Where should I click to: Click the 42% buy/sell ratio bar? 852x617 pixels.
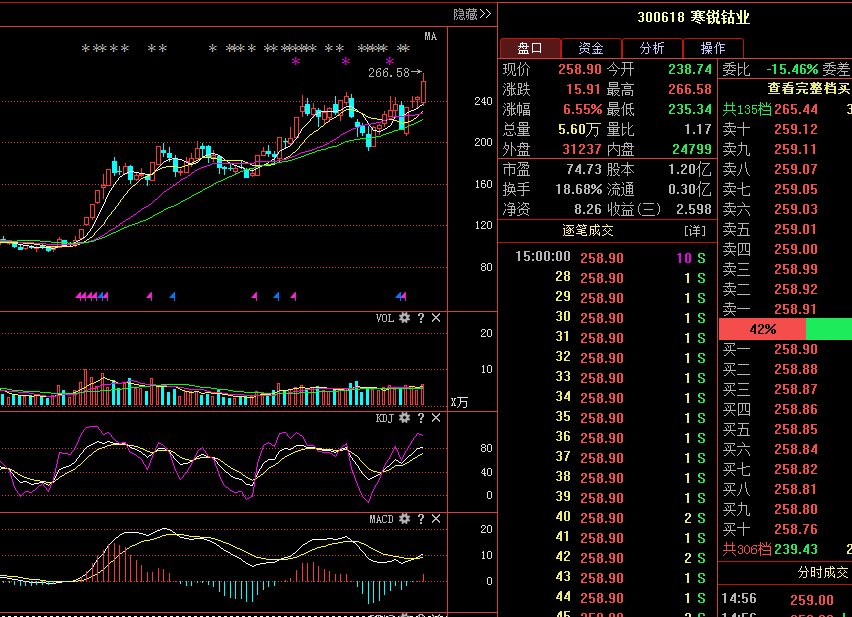point(762,329)
